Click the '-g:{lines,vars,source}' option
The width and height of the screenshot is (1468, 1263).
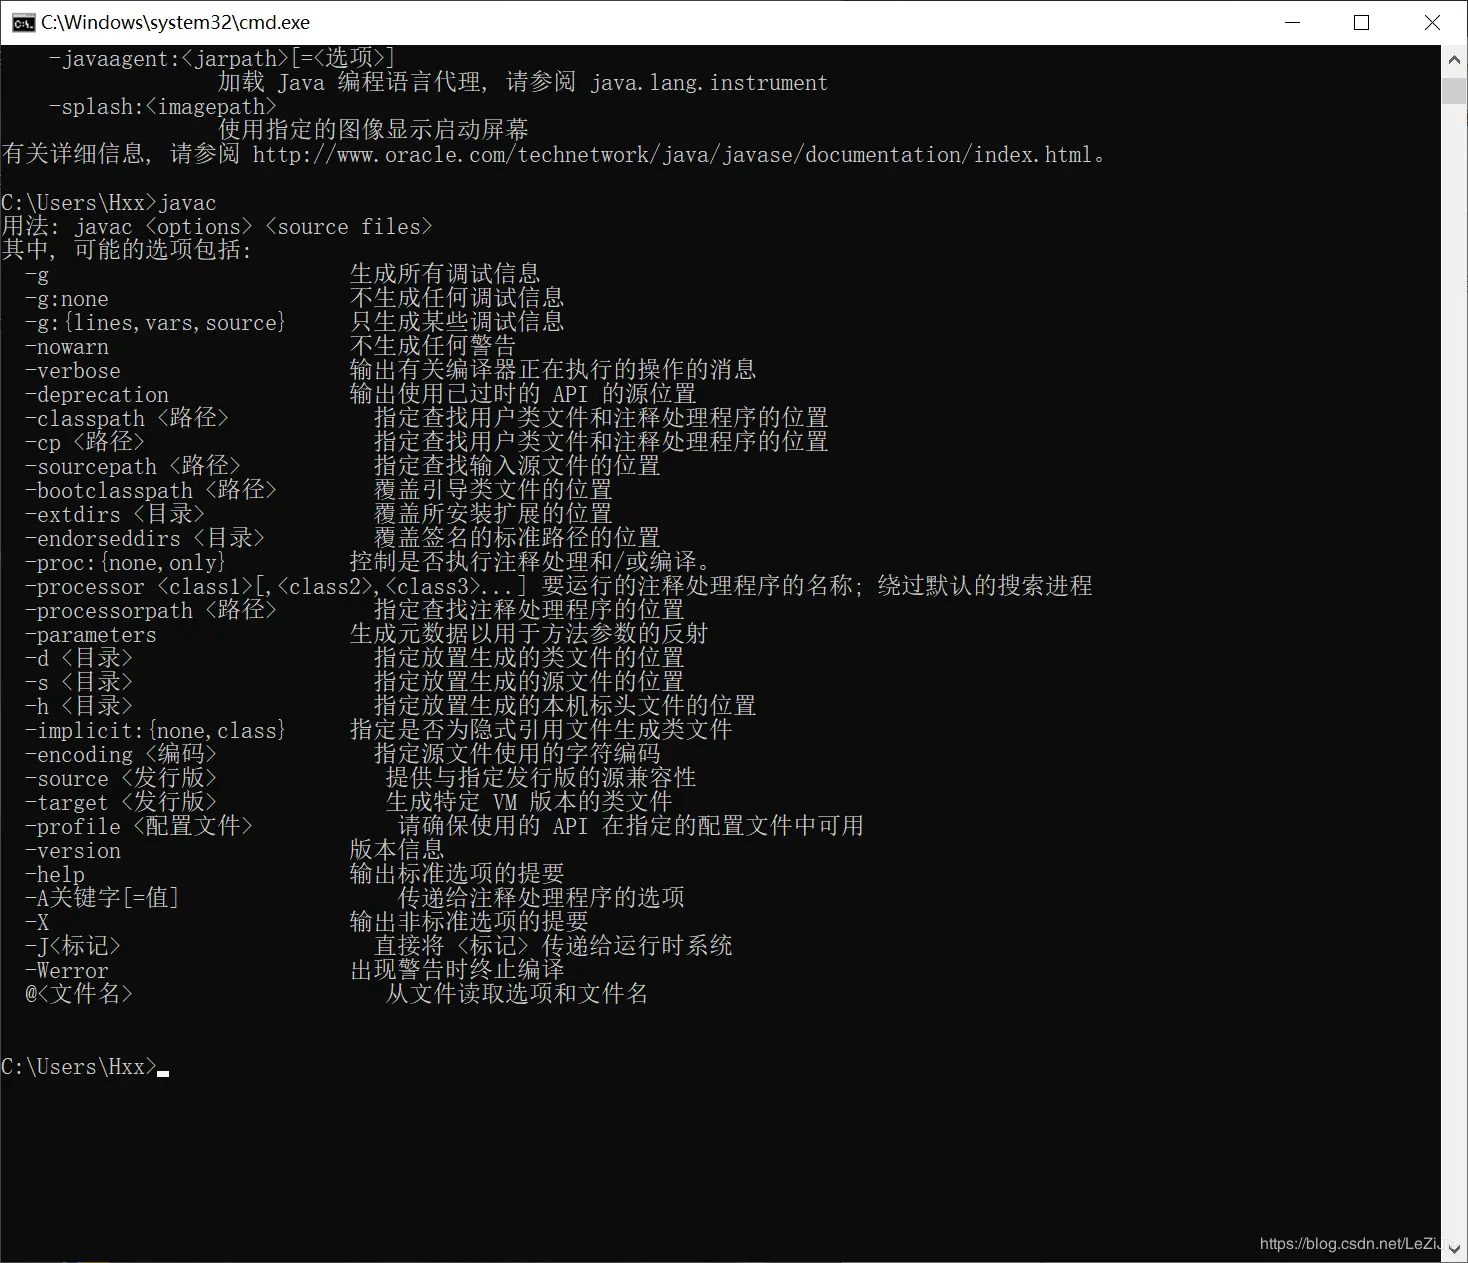pyautogui.click(x=156, y=323)
